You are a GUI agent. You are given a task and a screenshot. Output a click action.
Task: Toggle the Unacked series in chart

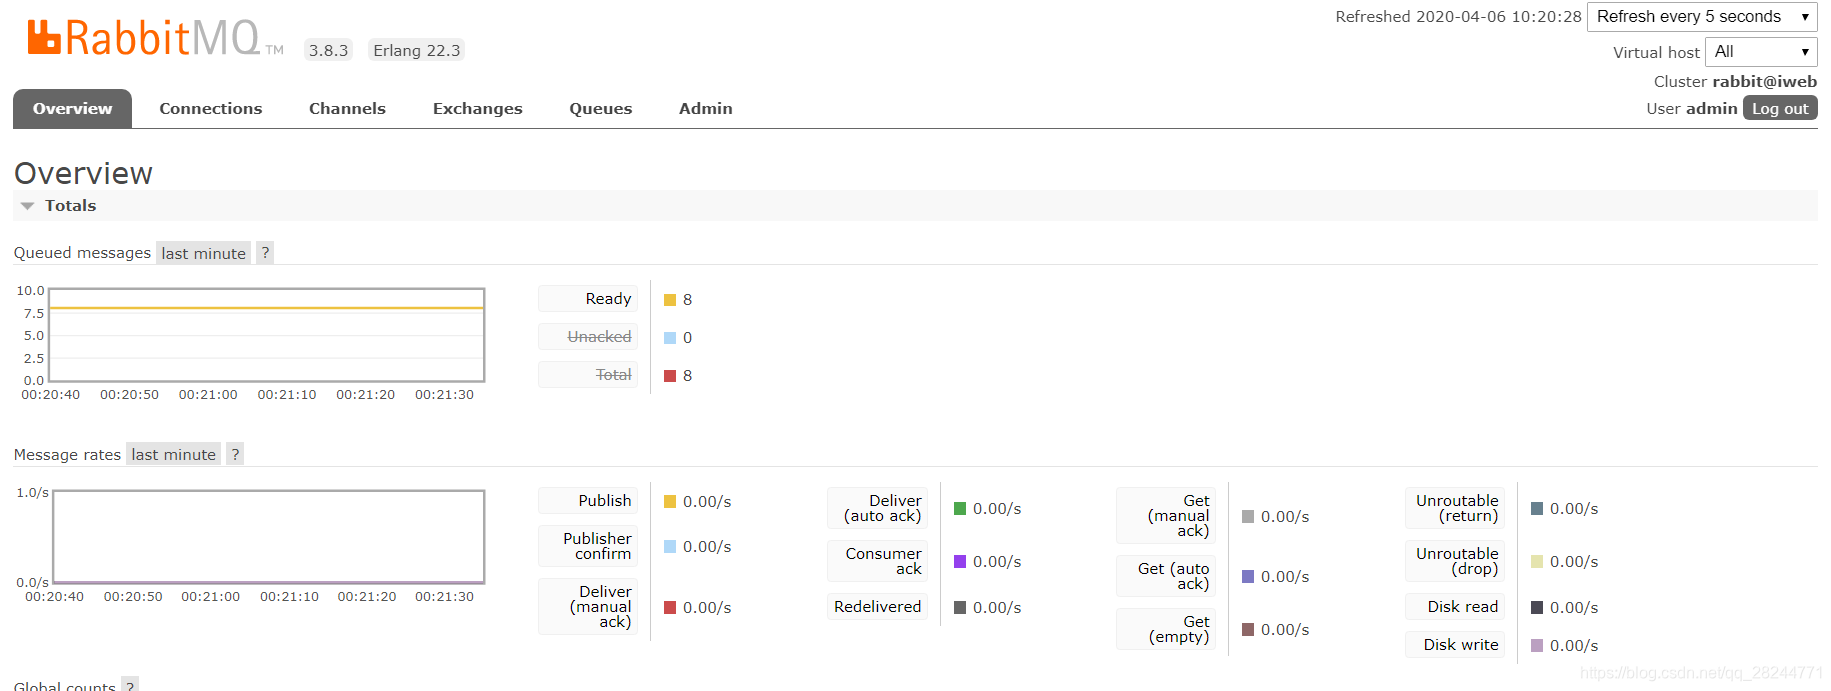tap(588, 337)
